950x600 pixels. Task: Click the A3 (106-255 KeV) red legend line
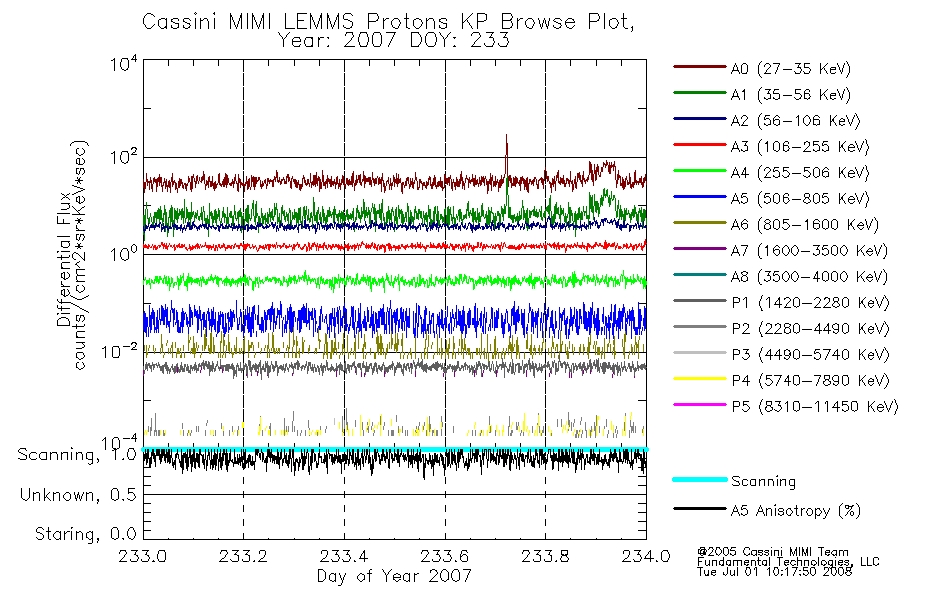tap(700, 145)
